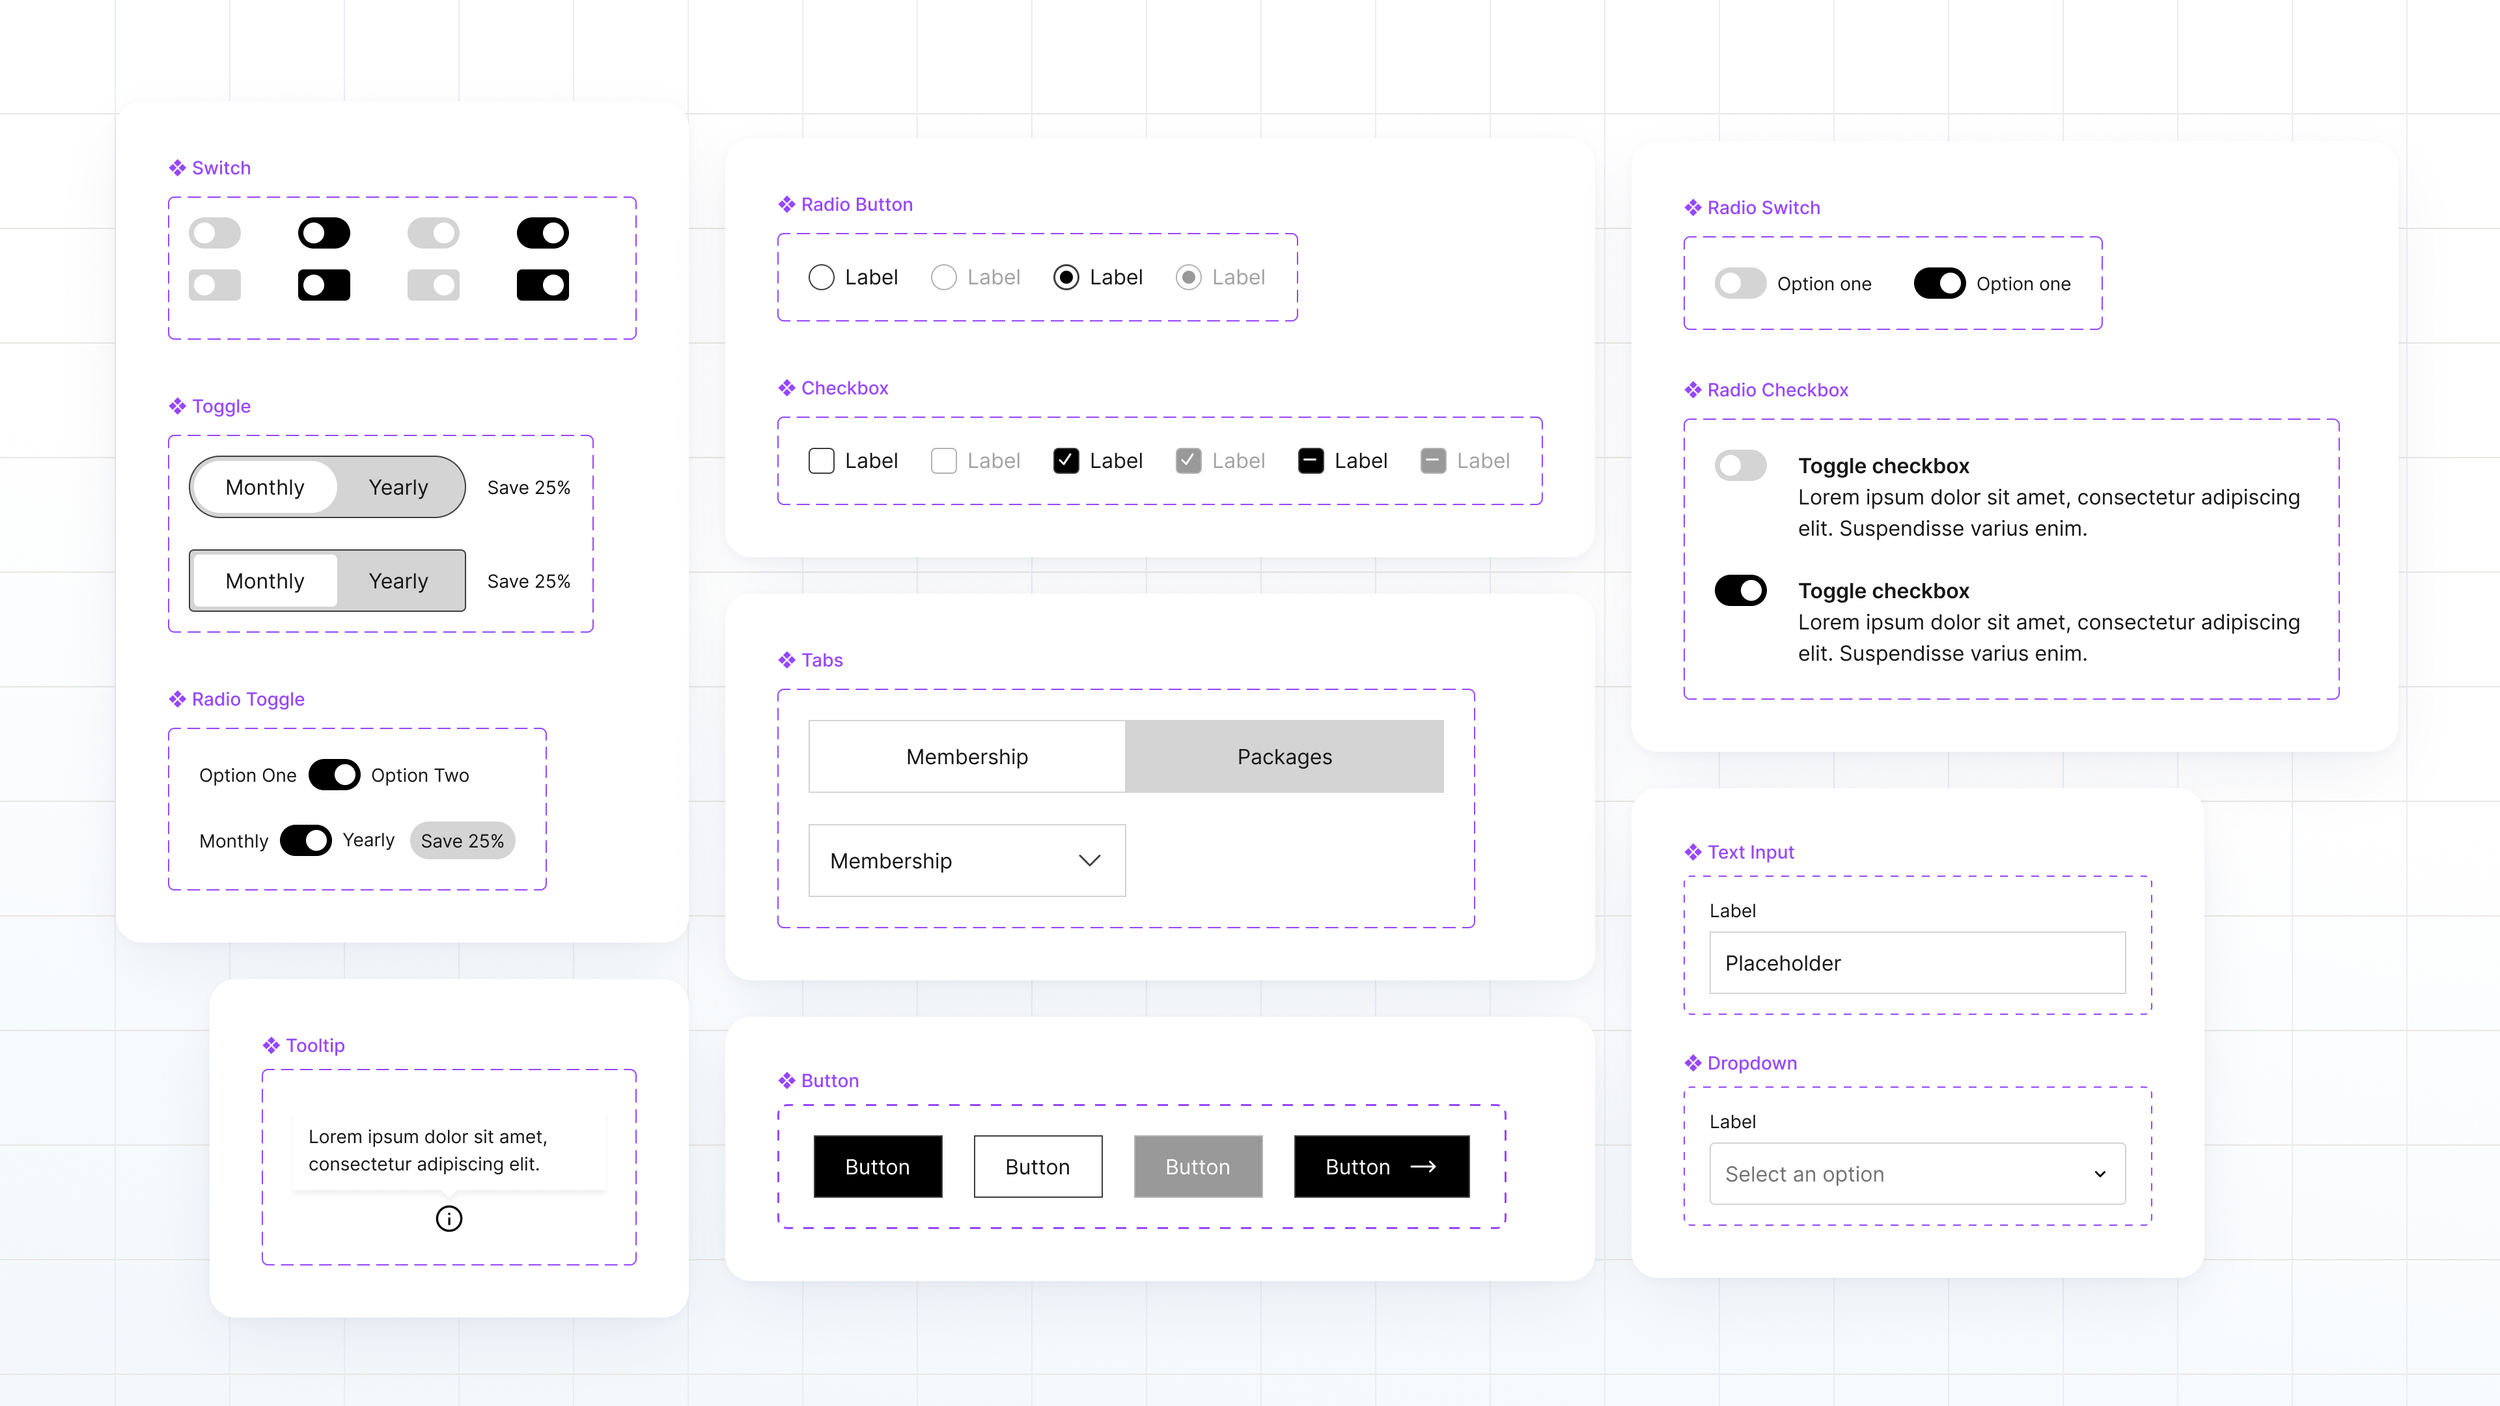This screenshot has height=1406, width=2500.
Task: Click the small arrow in Select an option
Action: (x=2100, y=1174)
